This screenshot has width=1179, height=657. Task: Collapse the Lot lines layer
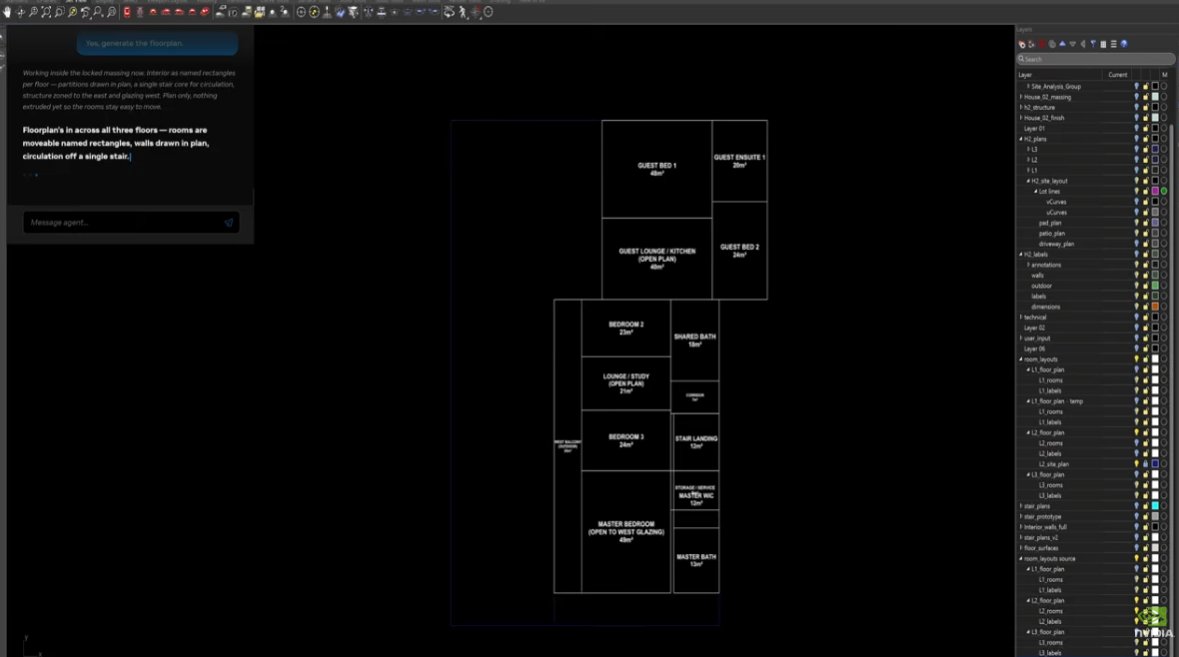[x=1035, y=192]
